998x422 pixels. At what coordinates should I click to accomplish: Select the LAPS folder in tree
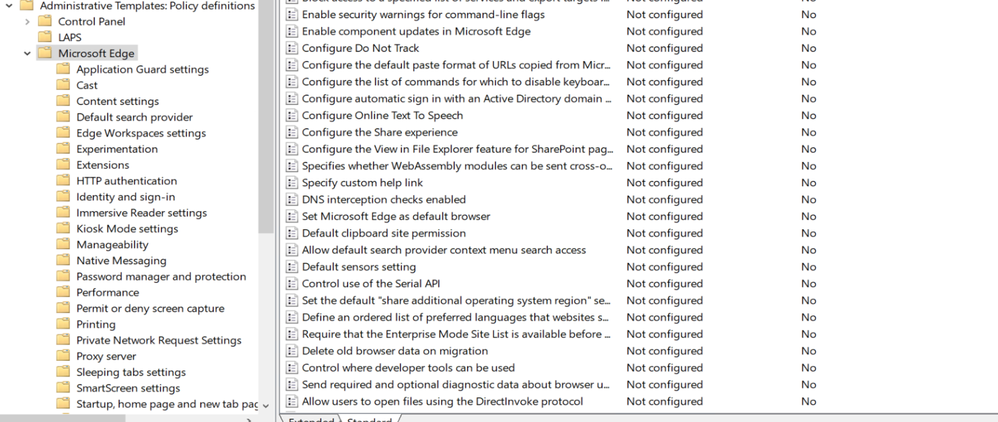click(x=69, y=37)
